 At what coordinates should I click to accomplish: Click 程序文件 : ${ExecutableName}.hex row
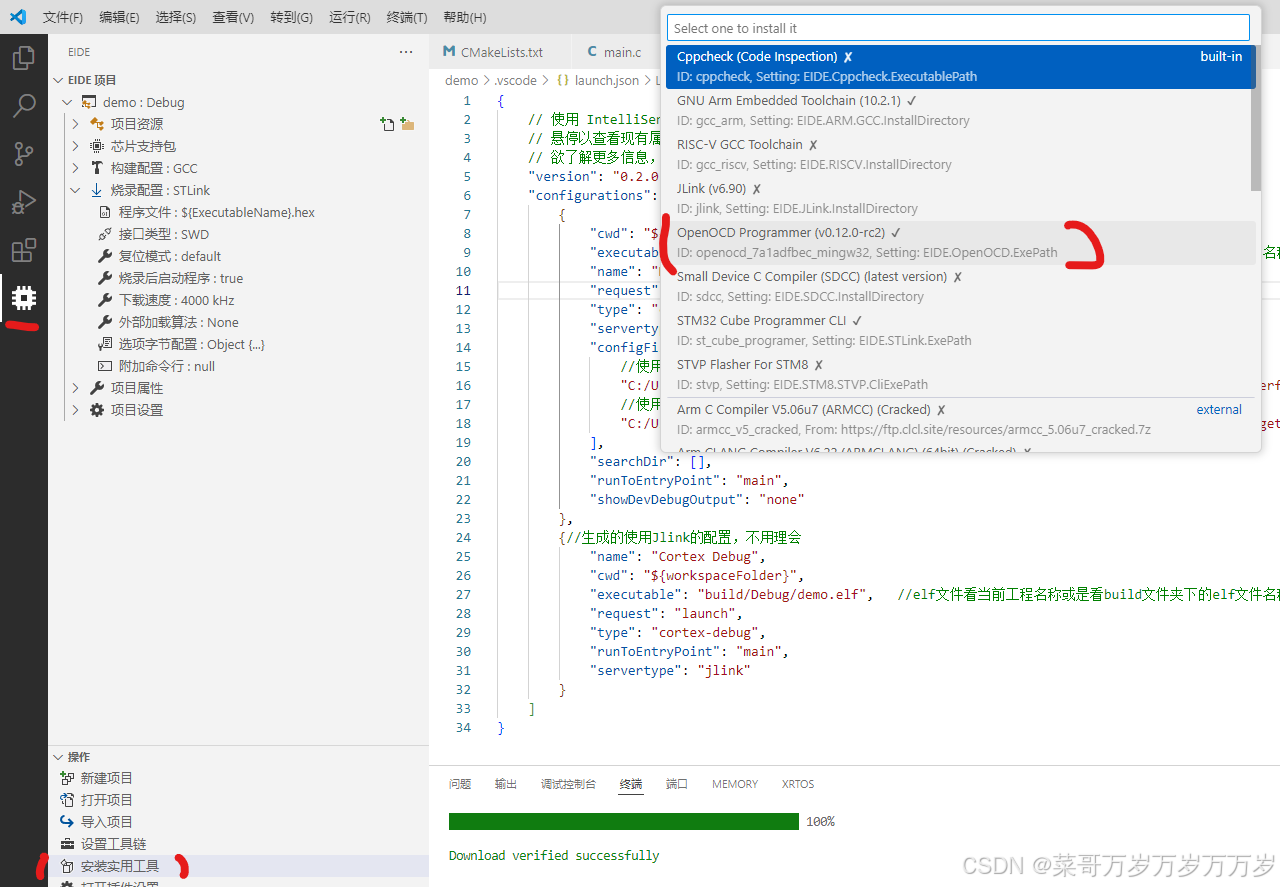(238, 212)
